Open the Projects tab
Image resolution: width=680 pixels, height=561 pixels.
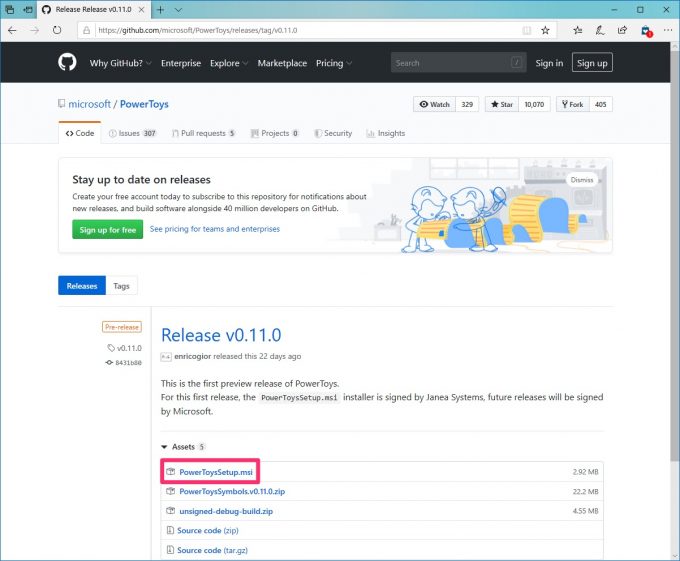click(x=275, y=133)
